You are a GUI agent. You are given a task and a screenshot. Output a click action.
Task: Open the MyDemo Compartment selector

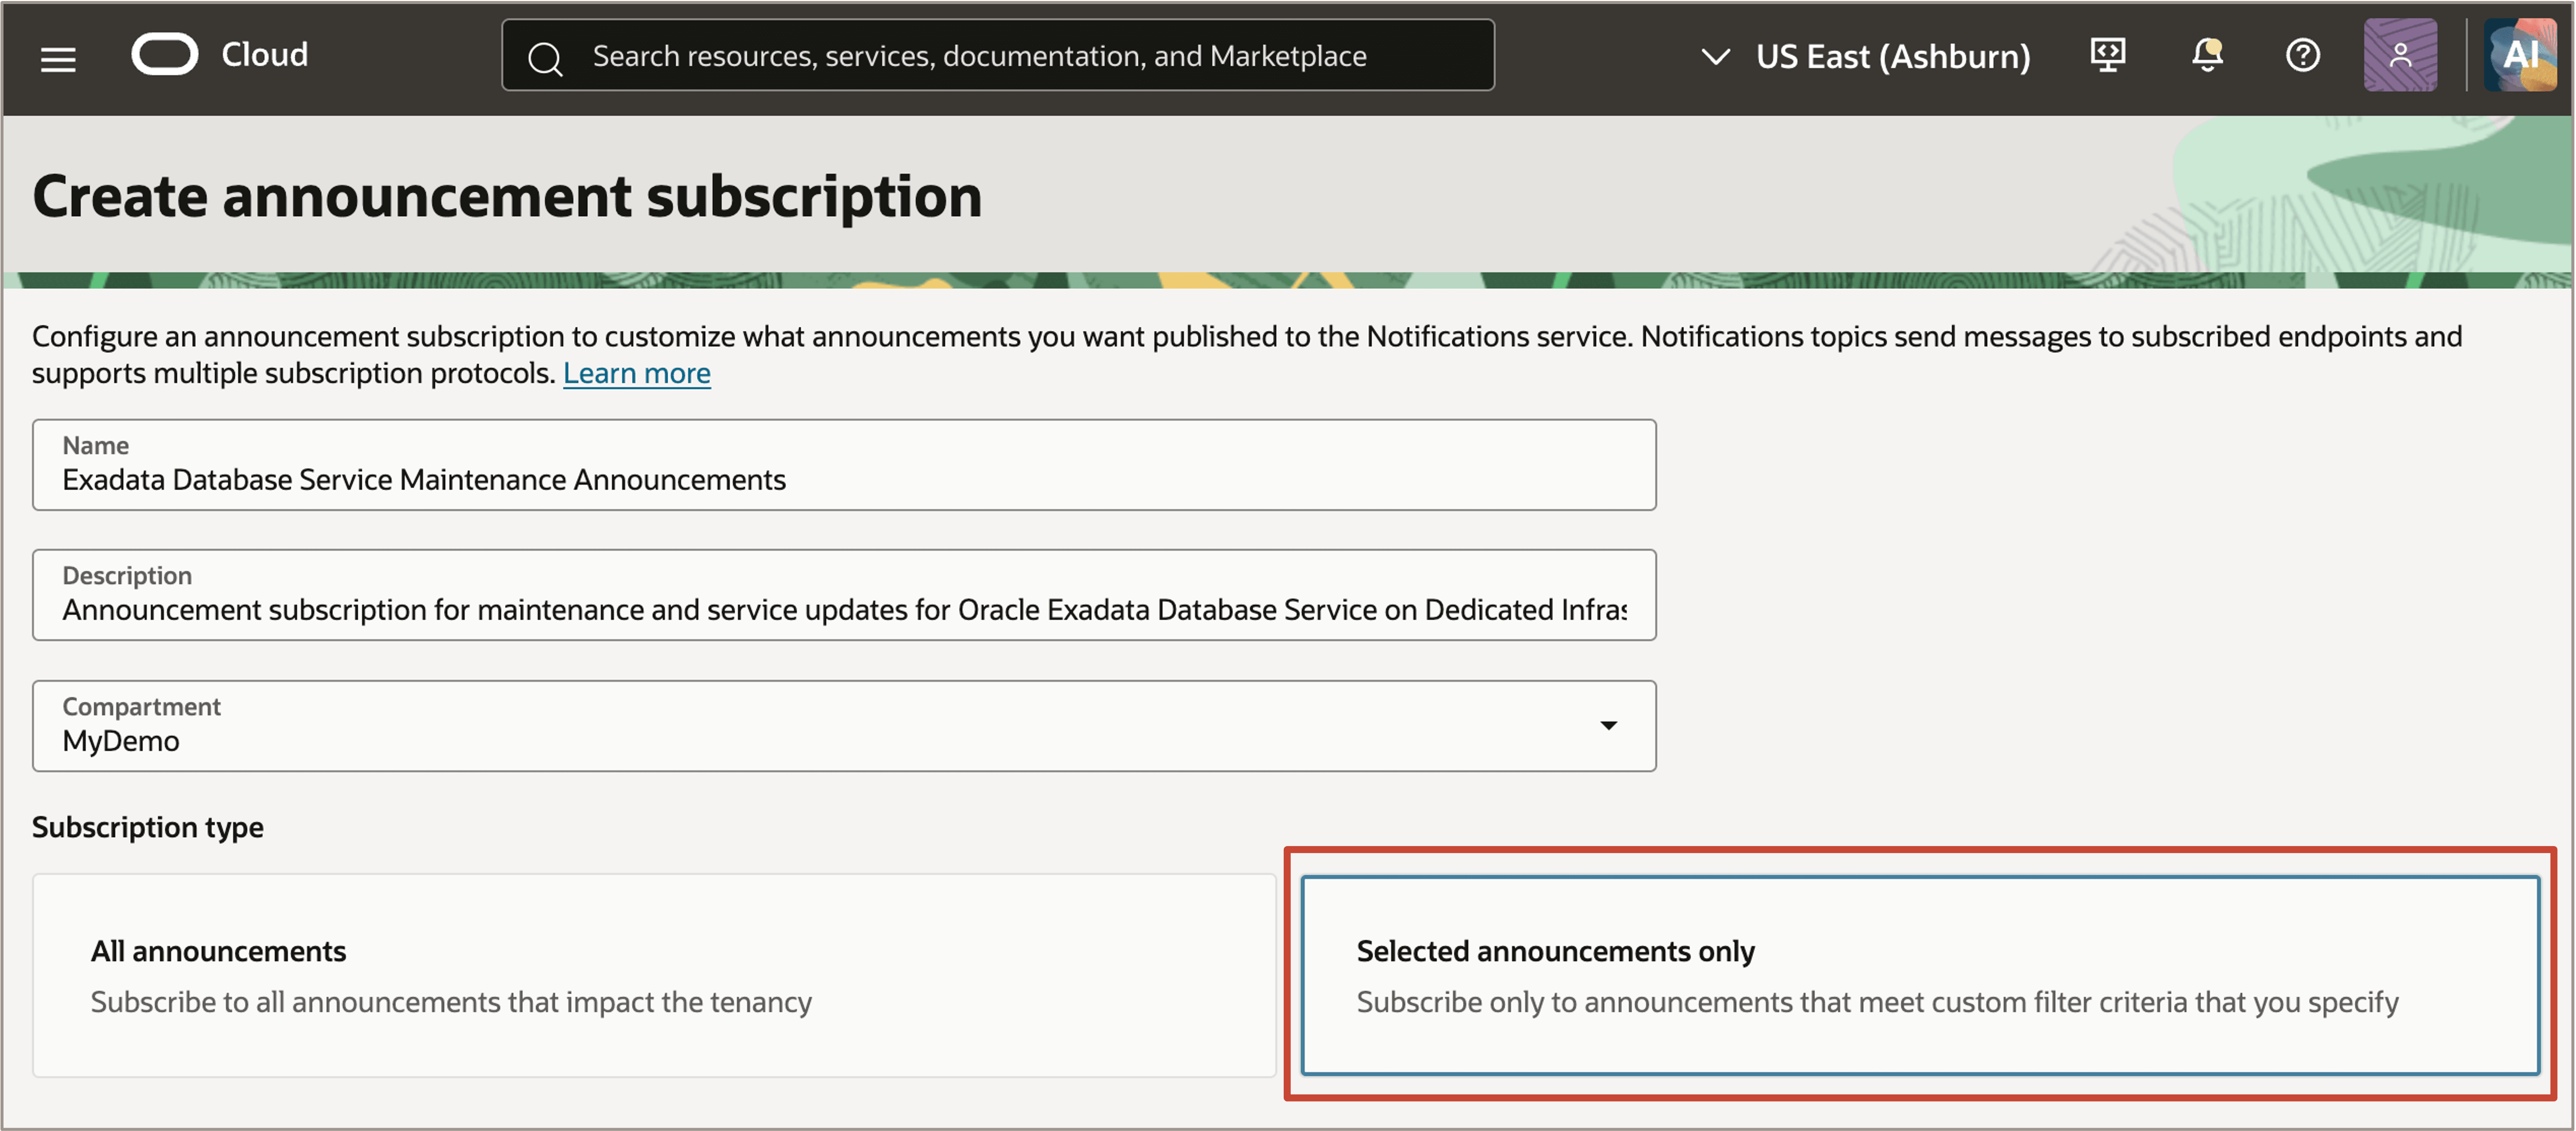pyautogui.click(x=844, y=725)
